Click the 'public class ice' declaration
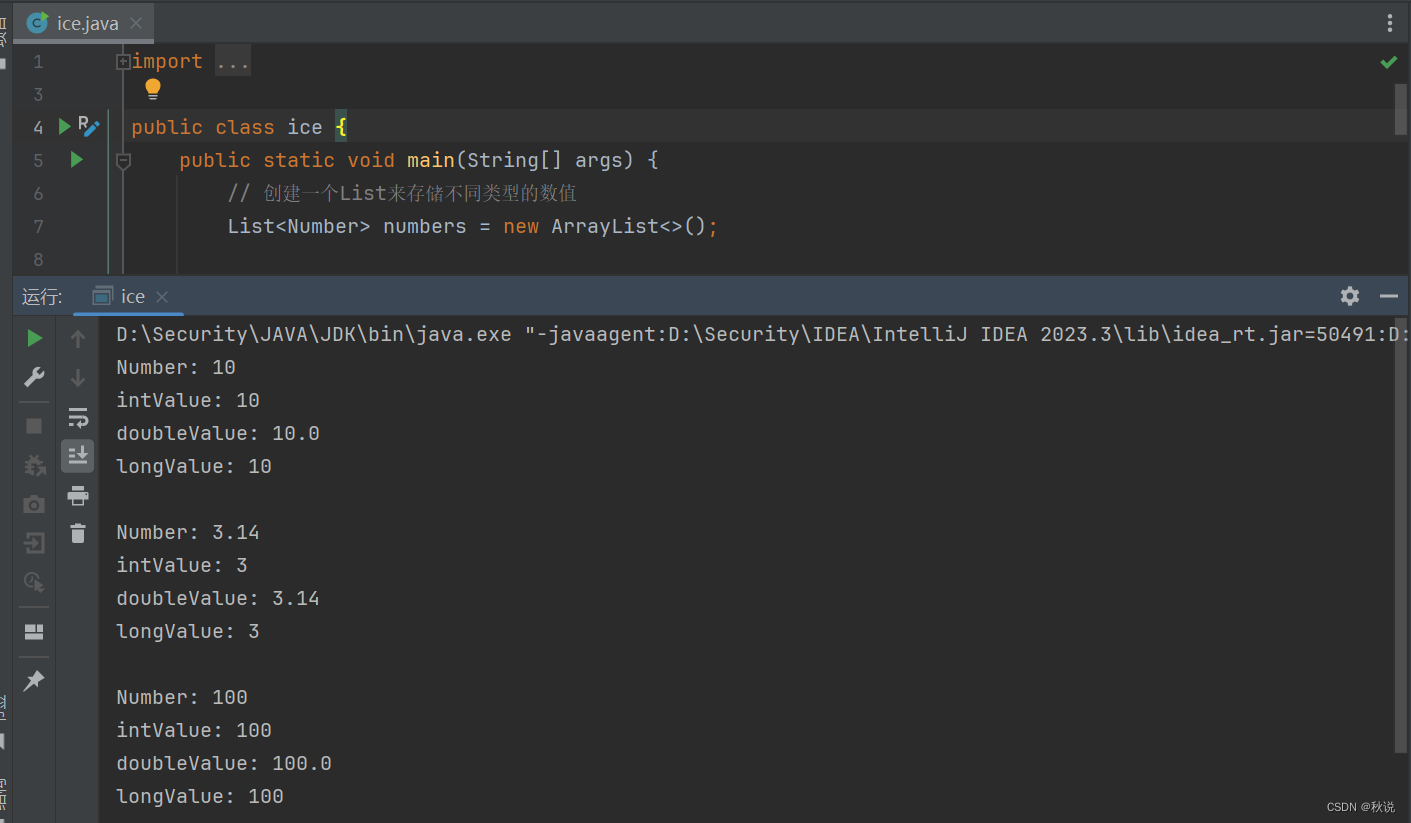Viewport: 1411px width, 823px height. click(x=227, y=127)
